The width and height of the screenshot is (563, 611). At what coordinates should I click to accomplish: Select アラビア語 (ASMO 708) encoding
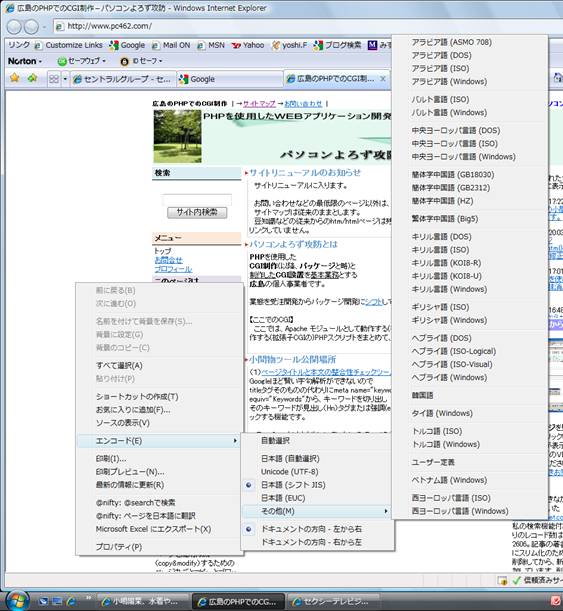[x=470, y=42]
